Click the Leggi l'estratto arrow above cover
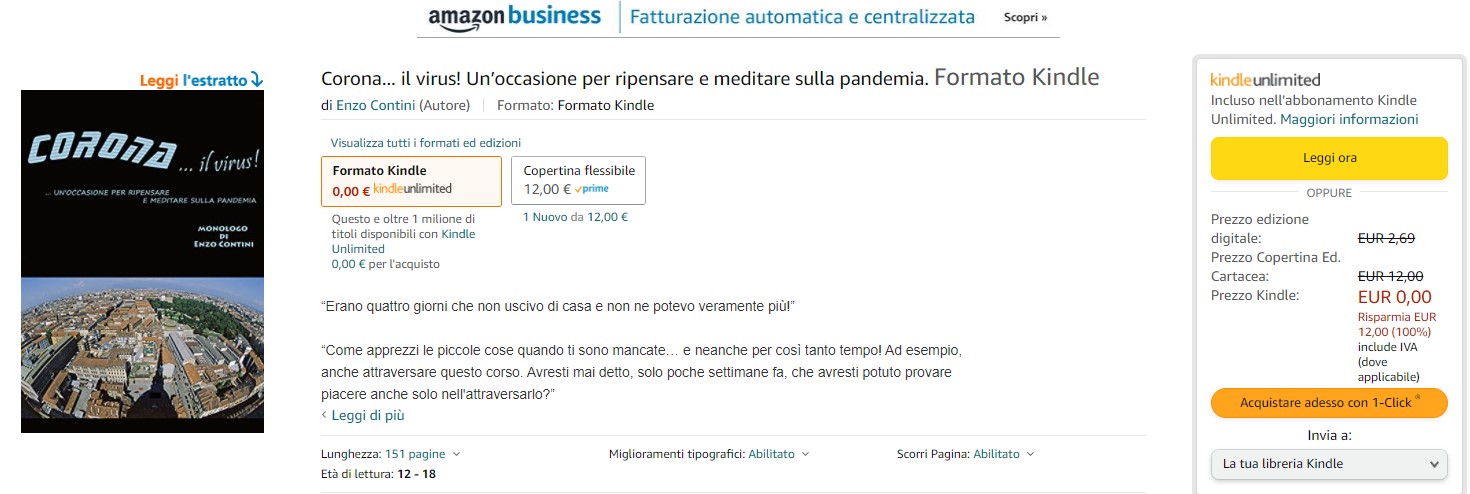The width and height of the screenshot is (1470, 494). click(257, 79)
